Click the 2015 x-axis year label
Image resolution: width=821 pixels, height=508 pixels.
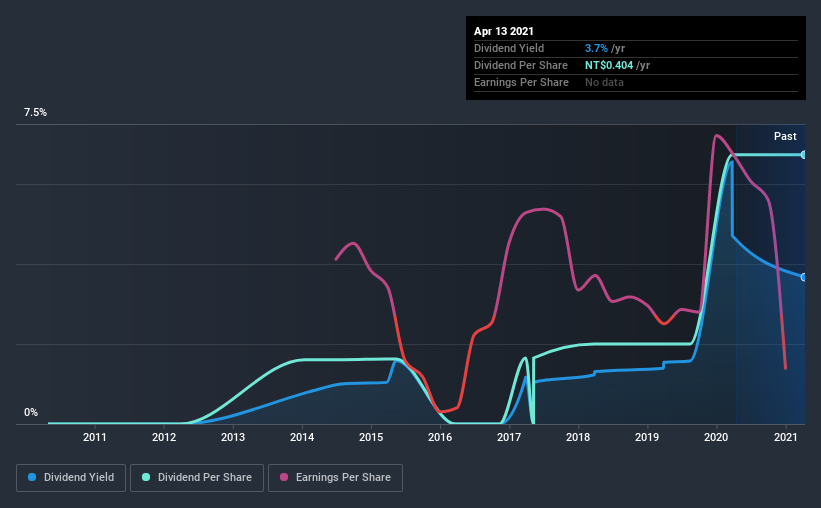point(371,437)
